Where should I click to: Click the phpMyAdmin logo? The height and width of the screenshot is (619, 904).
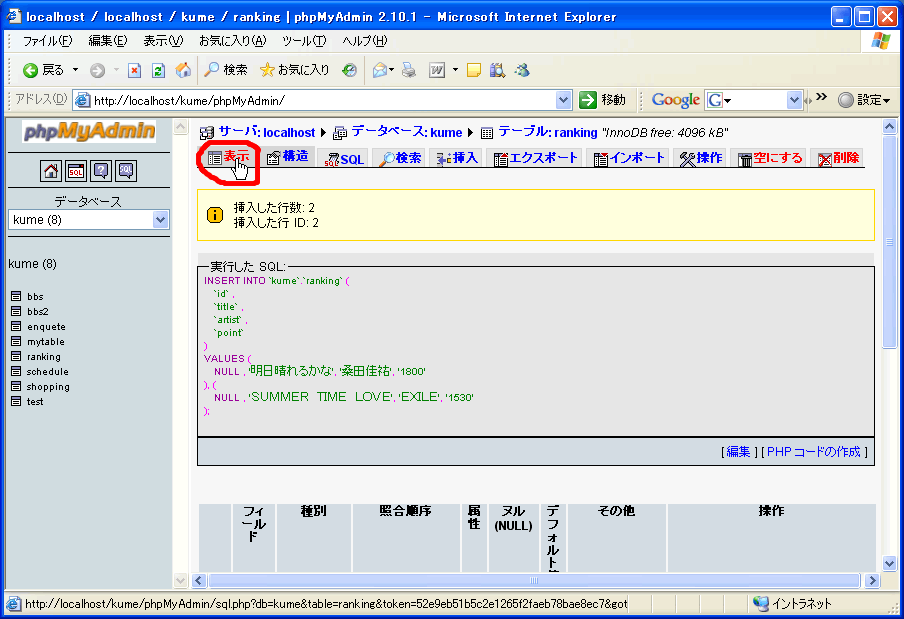pos(89,132)
